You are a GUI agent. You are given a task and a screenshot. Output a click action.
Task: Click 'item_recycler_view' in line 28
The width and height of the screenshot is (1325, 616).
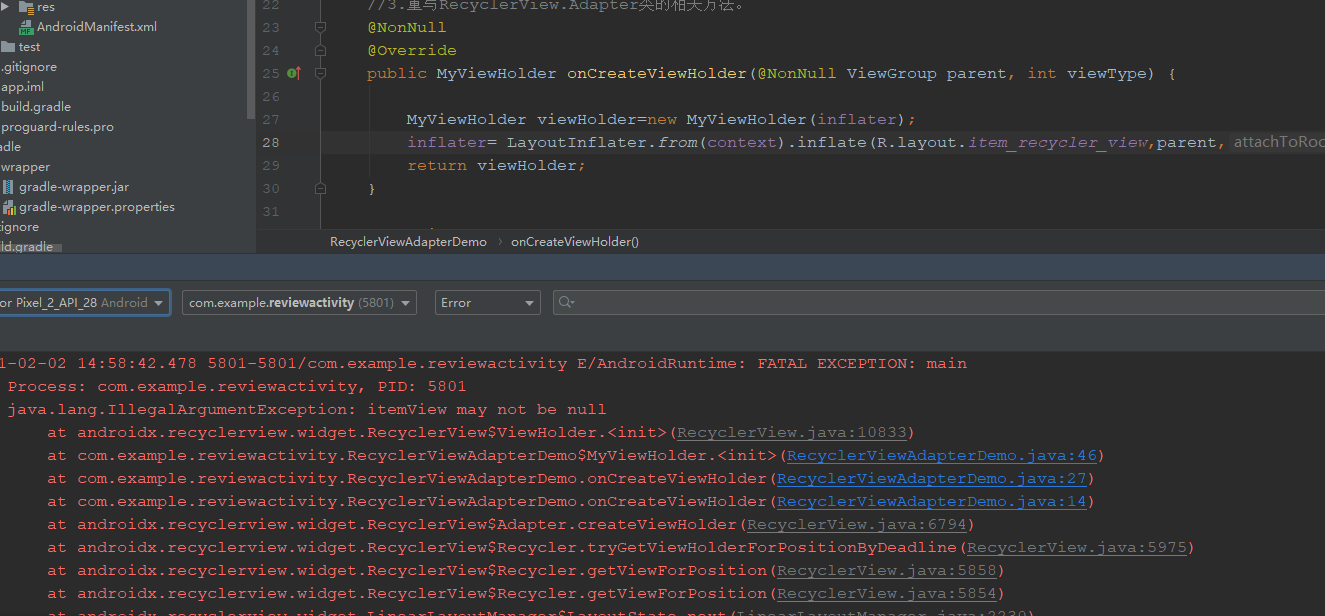pyautogui.click(x=1058, y=142)
